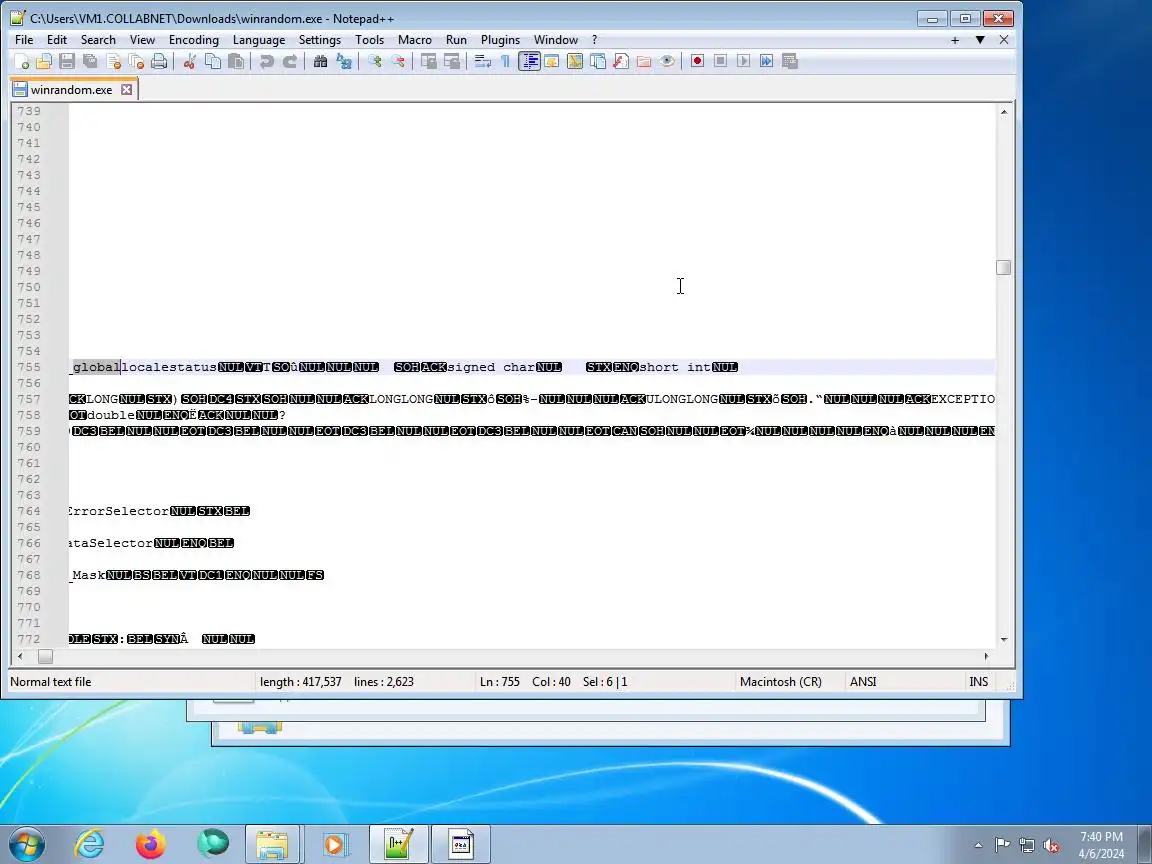Click ANSI encoding in status bar
This screenshot has height=864, width=1152.
point(863,682)
